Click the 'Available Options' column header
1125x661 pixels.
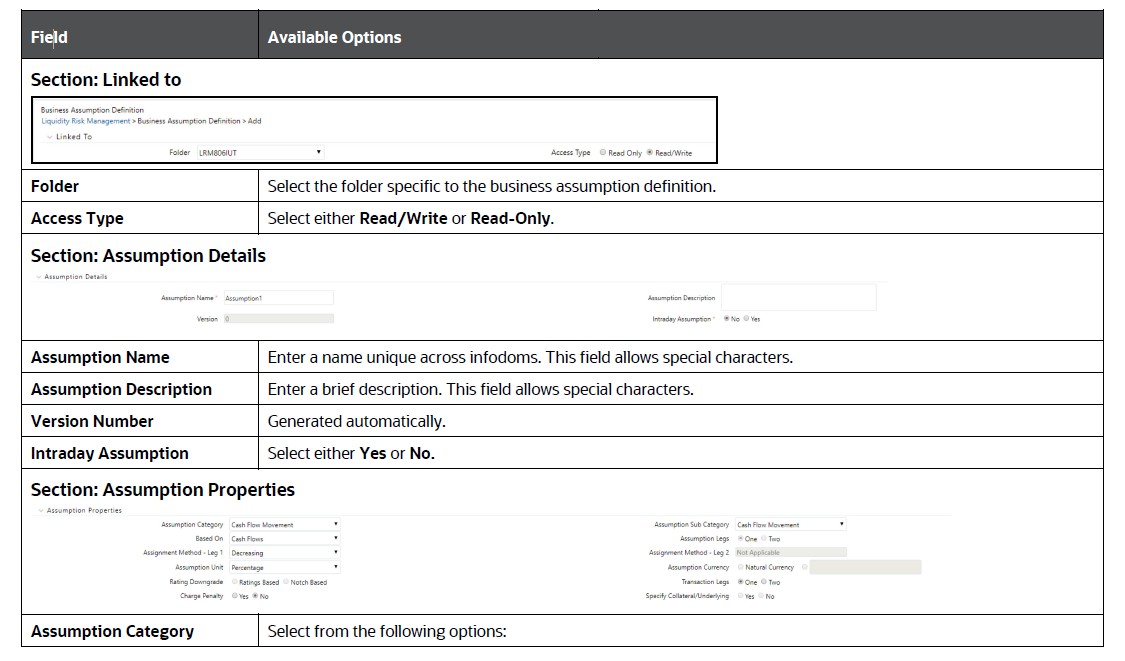click(x=334, y=37)
